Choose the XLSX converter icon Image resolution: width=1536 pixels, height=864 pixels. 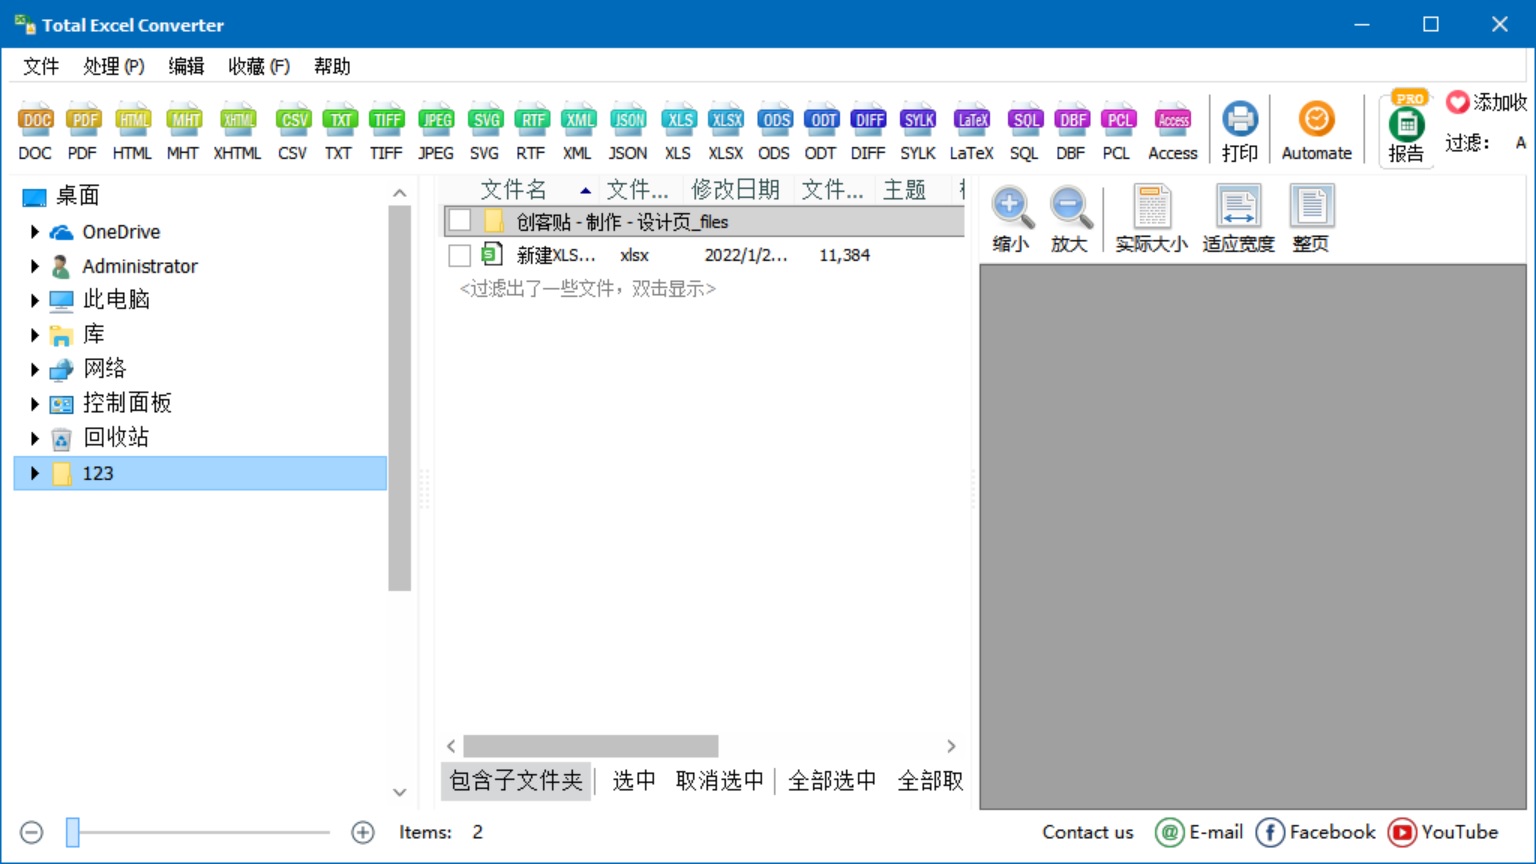726,131
